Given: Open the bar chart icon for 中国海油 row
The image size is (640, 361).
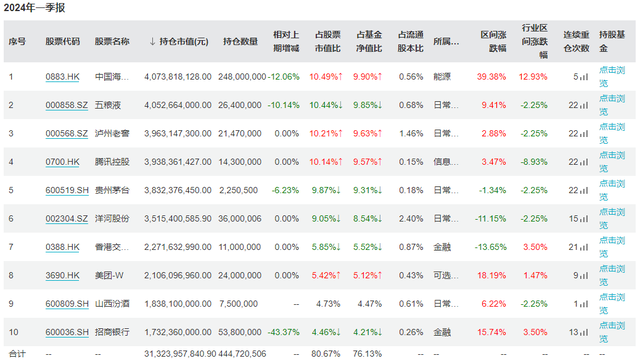Looking at the screenshot, I should pos(584,77).
